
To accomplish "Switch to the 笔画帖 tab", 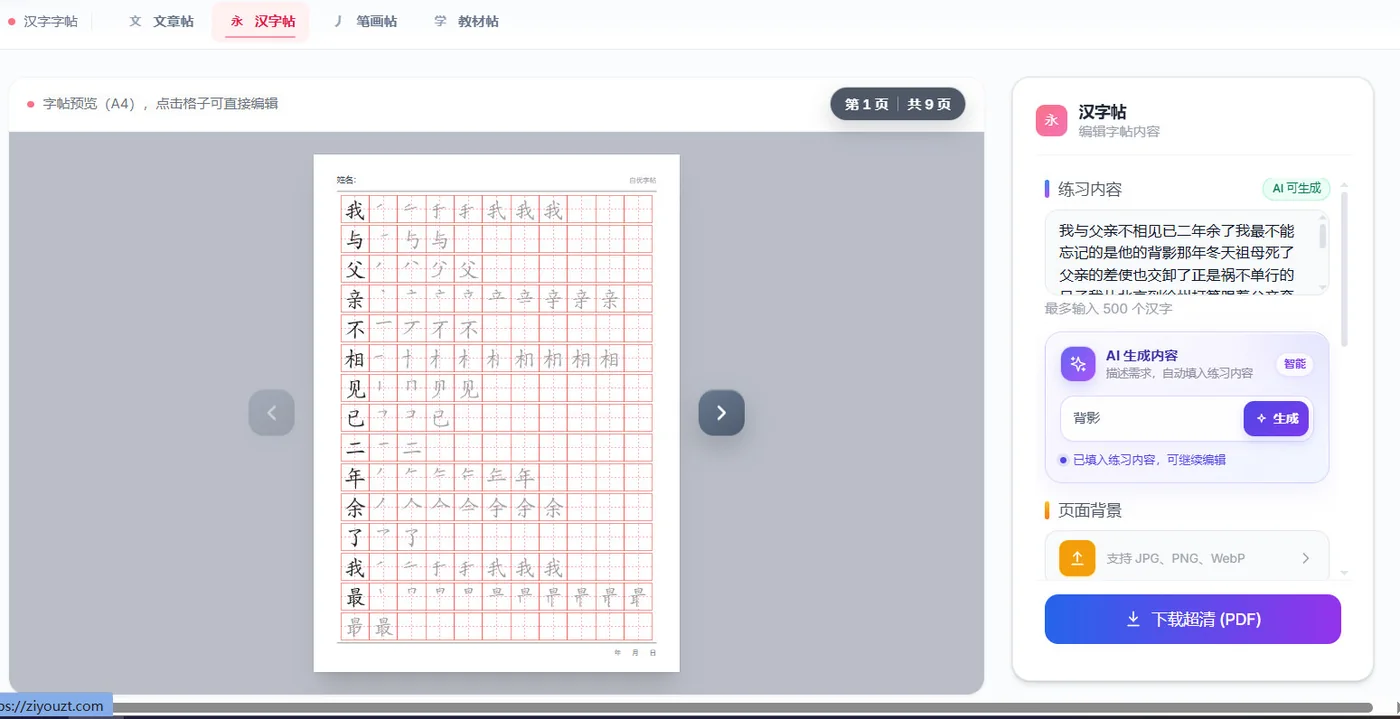I will pos(364,21).
